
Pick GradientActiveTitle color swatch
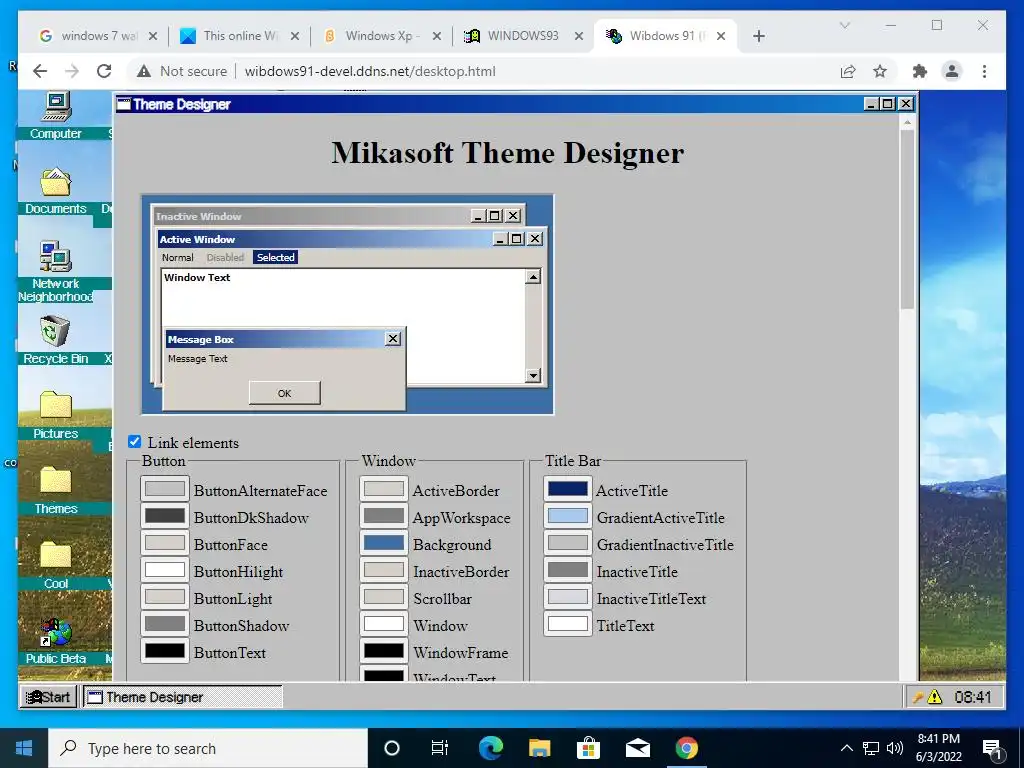click(568, 515)
